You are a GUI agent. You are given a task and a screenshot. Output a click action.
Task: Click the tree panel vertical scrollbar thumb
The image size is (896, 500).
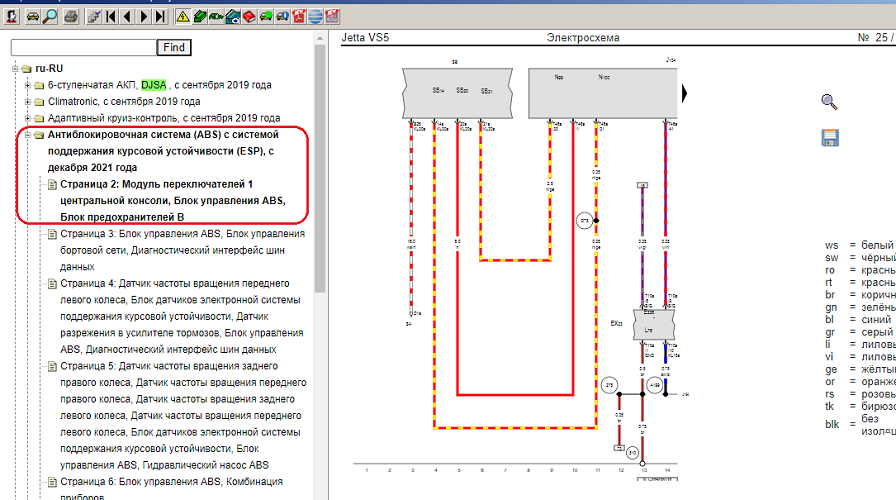(x=320, y=169)
